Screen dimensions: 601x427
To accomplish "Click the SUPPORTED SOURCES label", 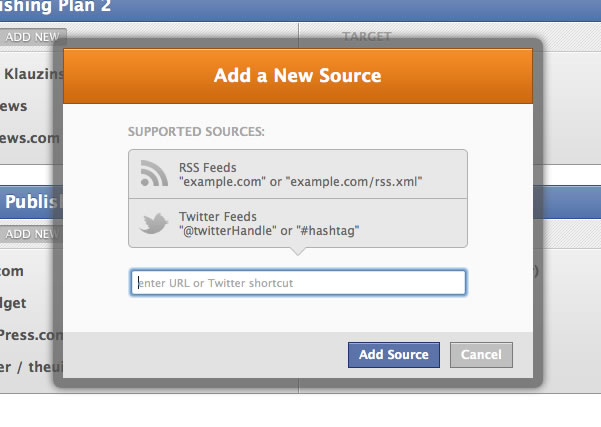I will (196, 131).
